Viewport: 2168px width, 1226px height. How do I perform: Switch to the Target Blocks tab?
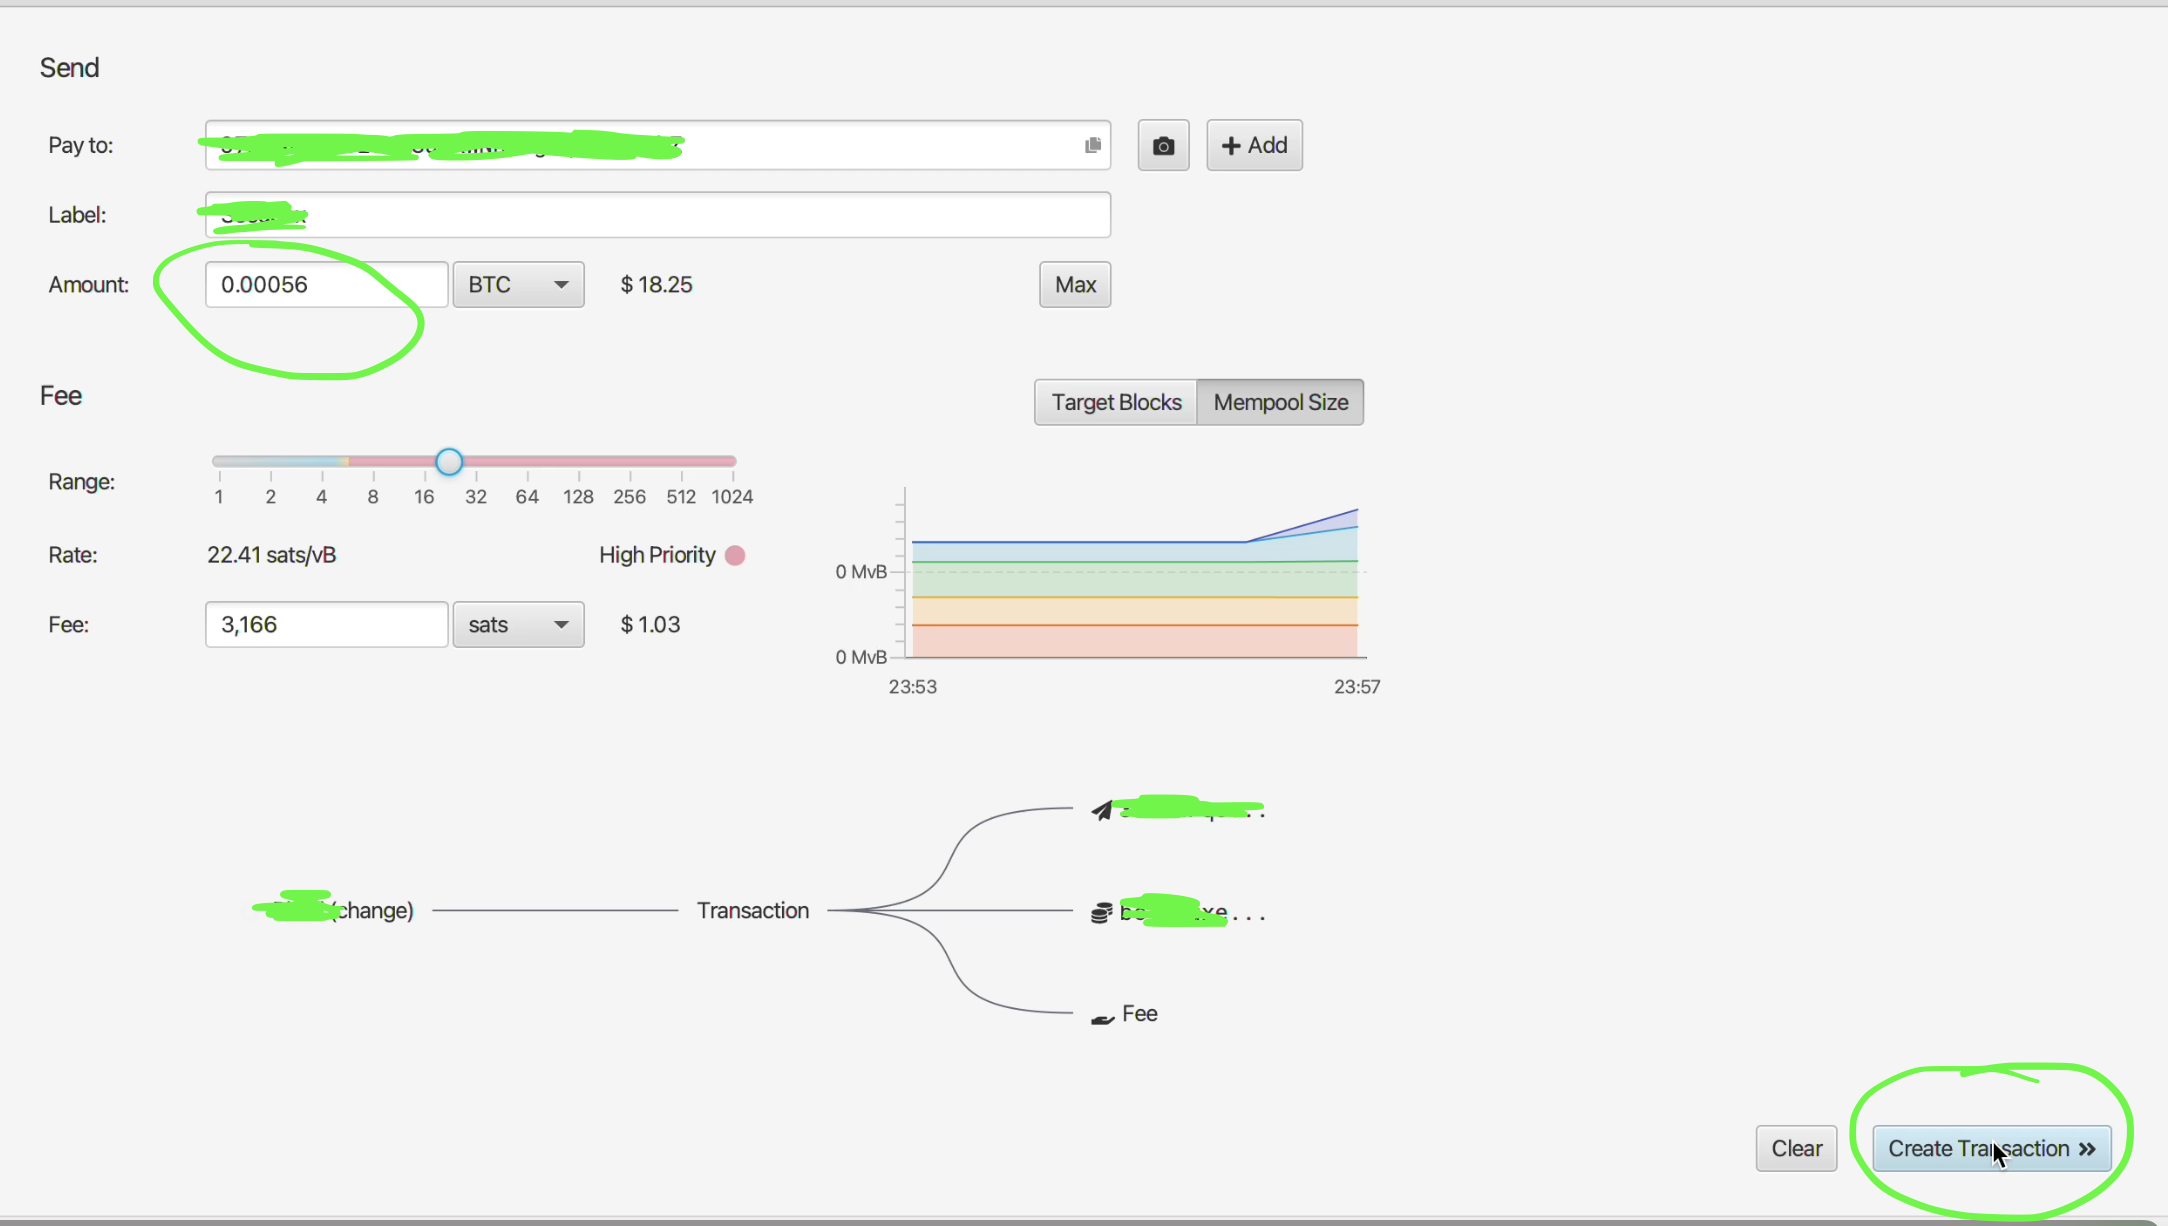[1114, 402]
